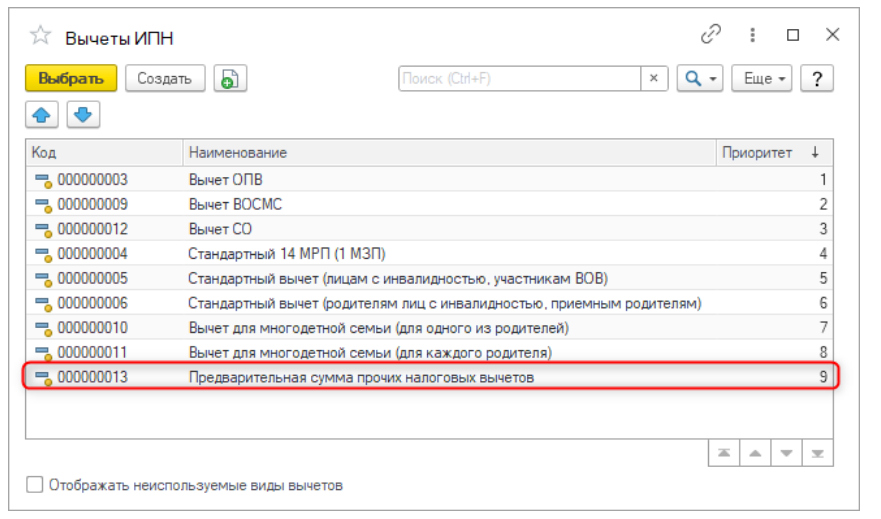Screen dimensions: 881x519
Task: Click the 'Выбрать' button
Action: 71,79
